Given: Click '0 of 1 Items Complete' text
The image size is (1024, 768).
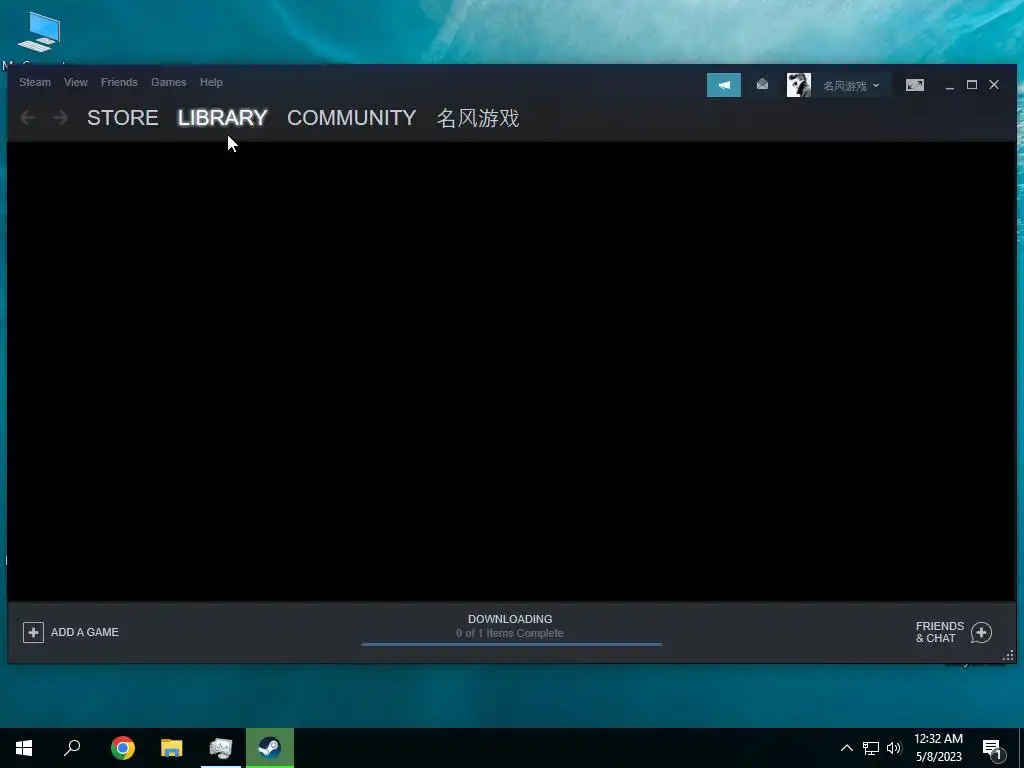Looking at the screenshot, I should (x=510, y=633).
